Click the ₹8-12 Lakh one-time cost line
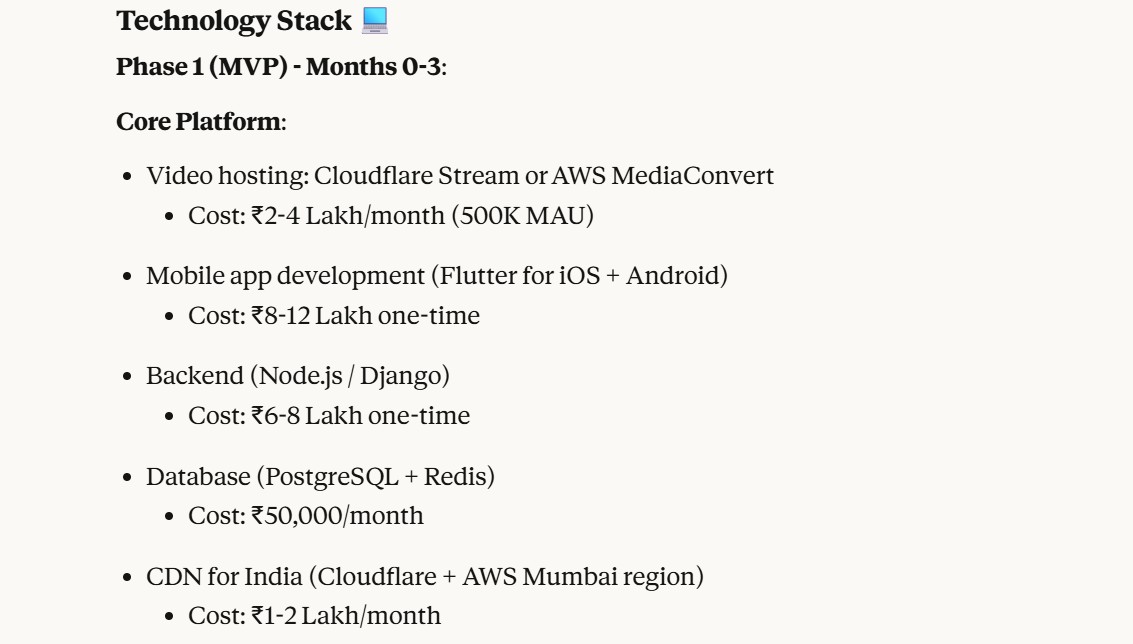The width and height of the screenshot is (1133, 644). pos(334,316)
